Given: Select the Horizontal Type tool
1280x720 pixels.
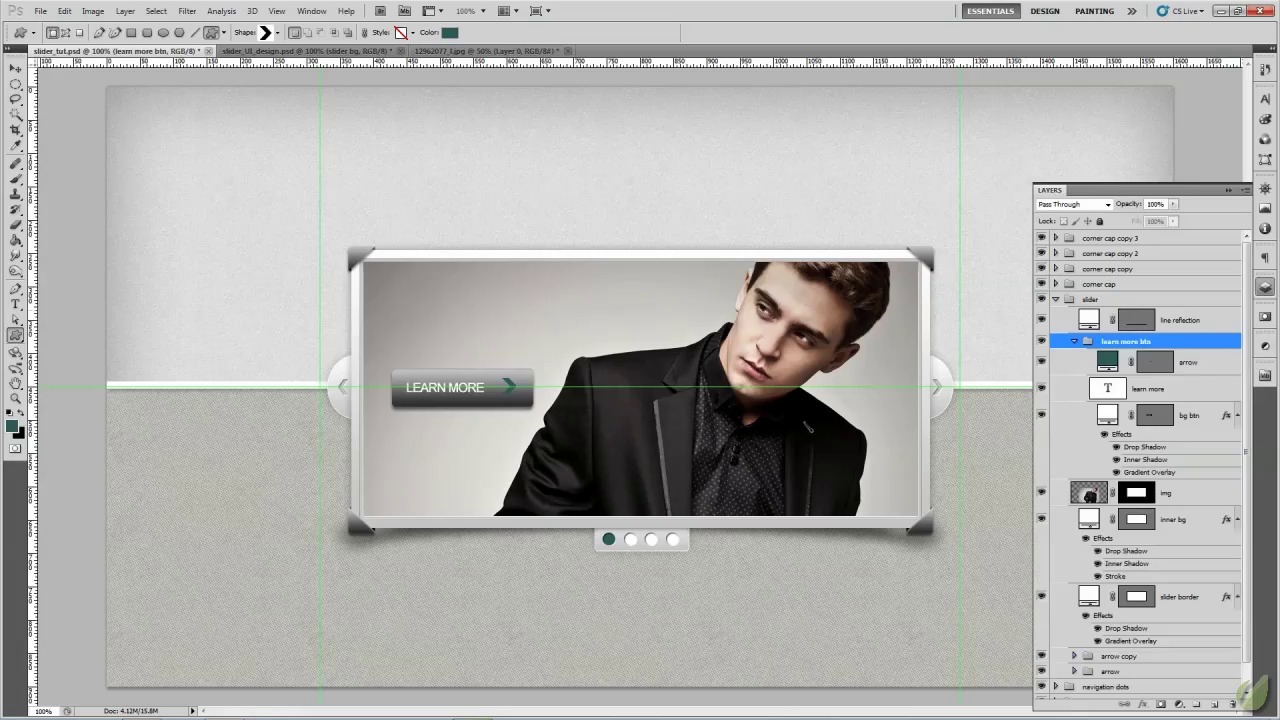Looking at the screenshot, I should pos(16,303).
